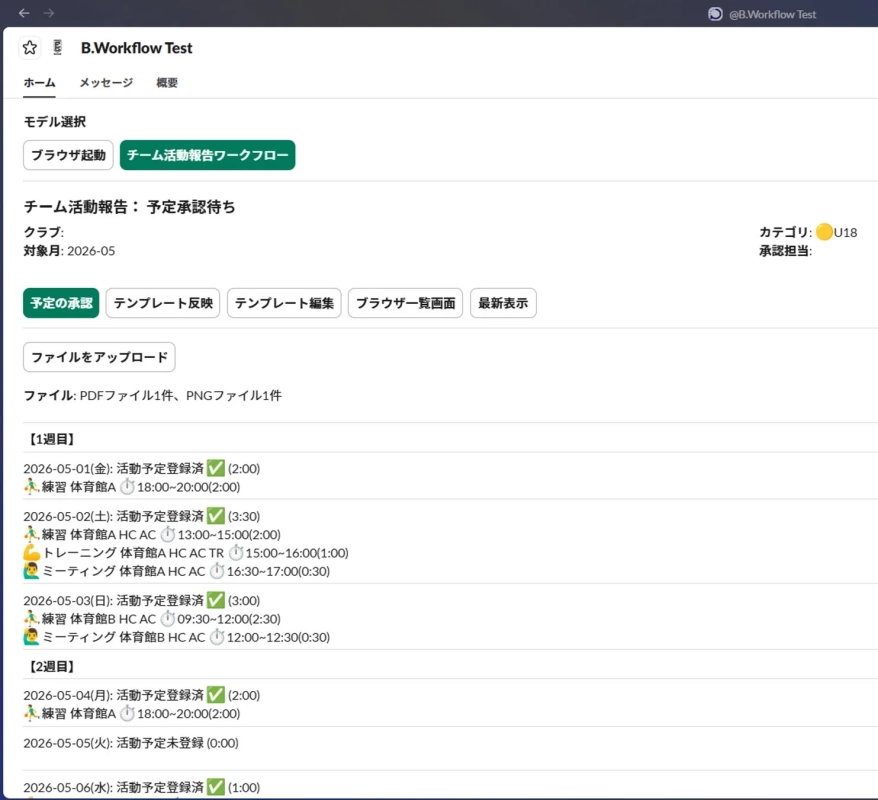
Task: Navigate back using the left arrow
Action: pyautogui.click(x=22, y=13)
